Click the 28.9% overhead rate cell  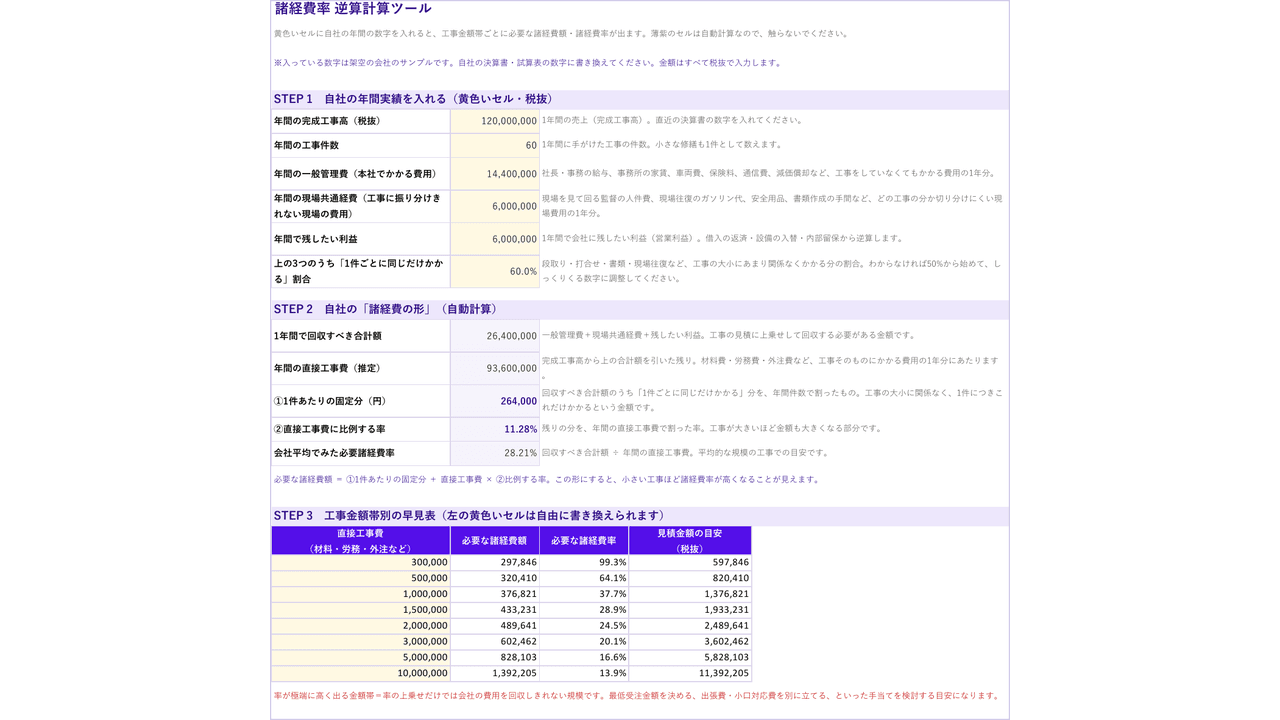584,610
